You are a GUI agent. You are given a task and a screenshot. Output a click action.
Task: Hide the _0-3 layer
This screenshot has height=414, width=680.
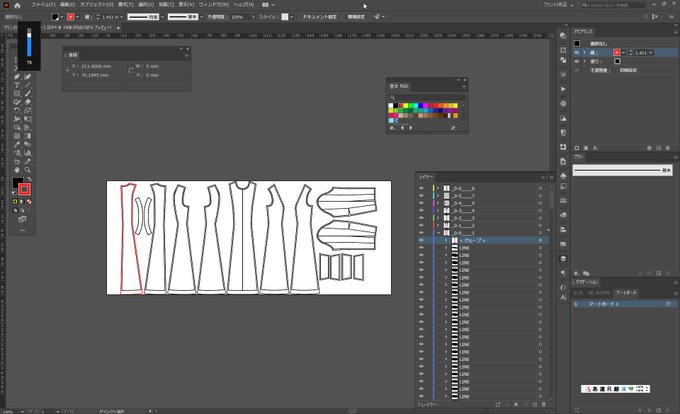[421, 210]
